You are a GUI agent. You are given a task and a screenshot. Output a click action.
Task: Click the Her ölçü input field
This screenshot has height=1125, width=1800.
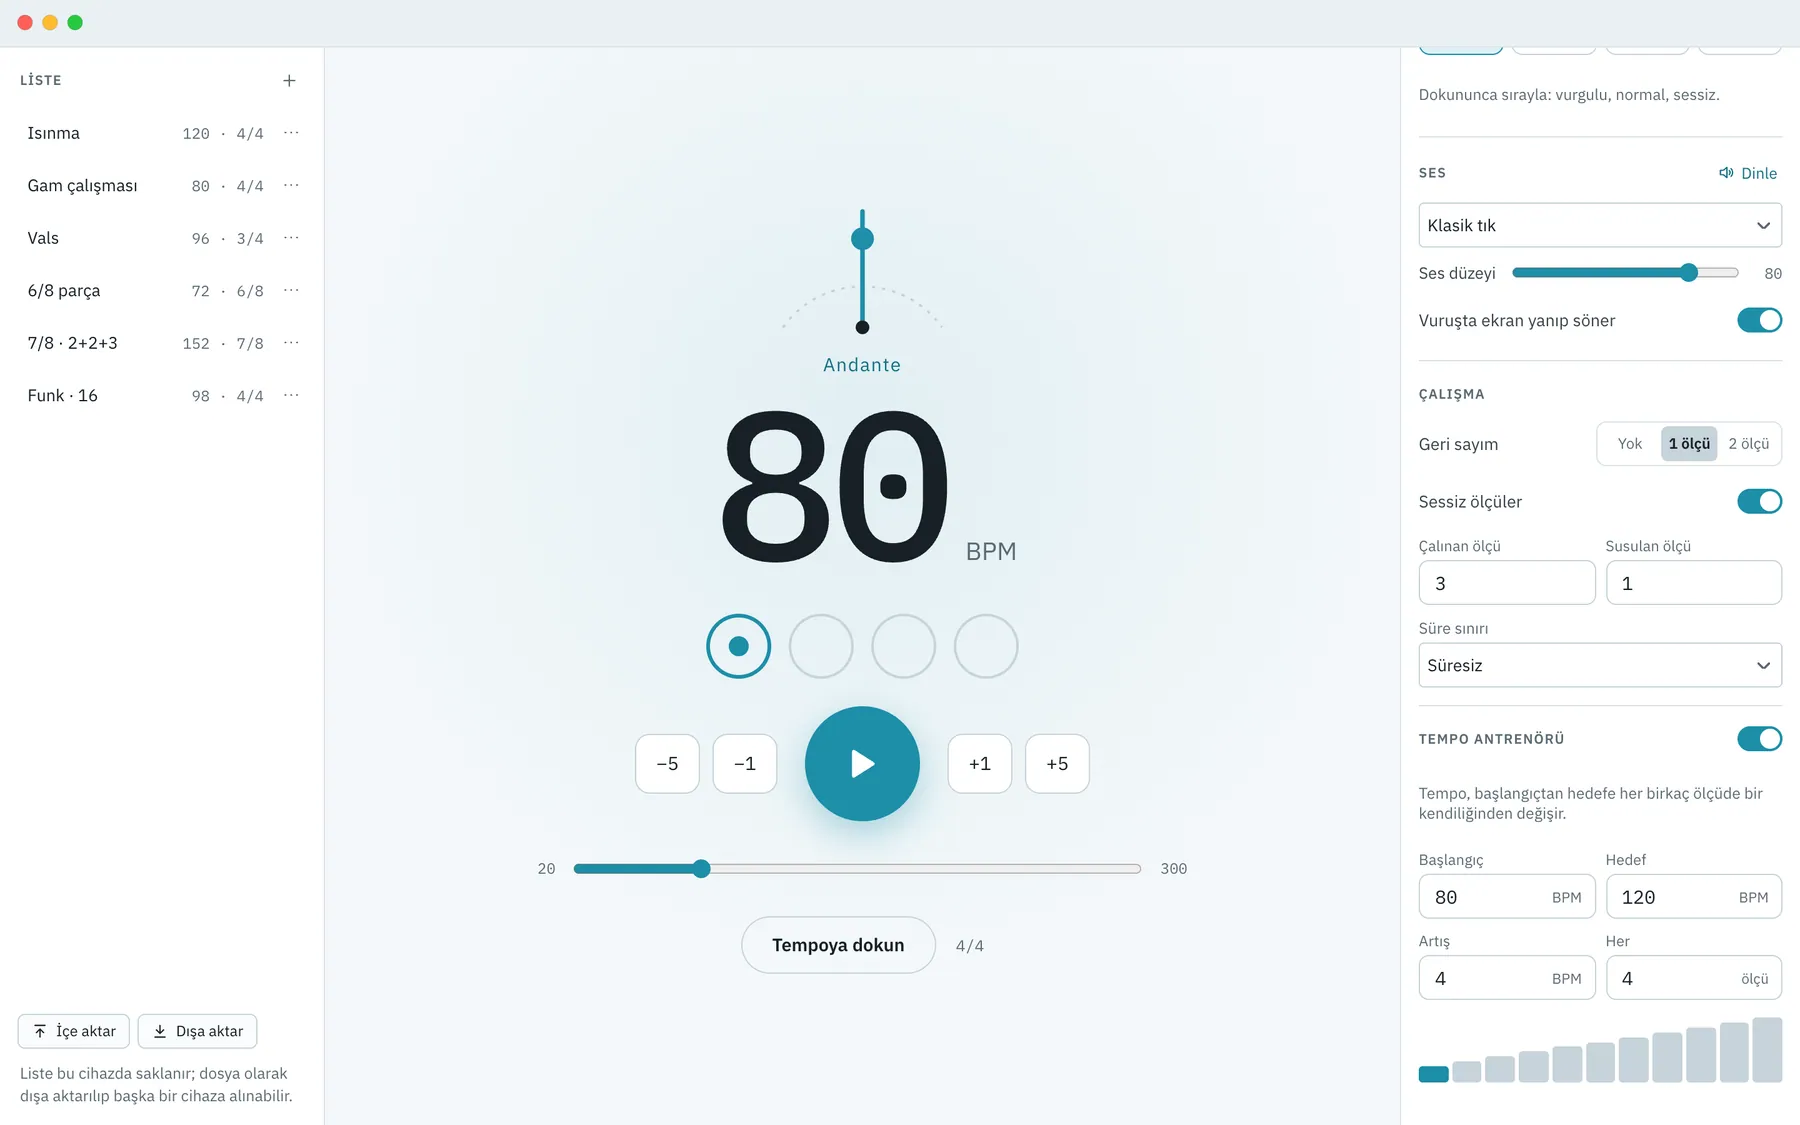[x=1694, y=978]
